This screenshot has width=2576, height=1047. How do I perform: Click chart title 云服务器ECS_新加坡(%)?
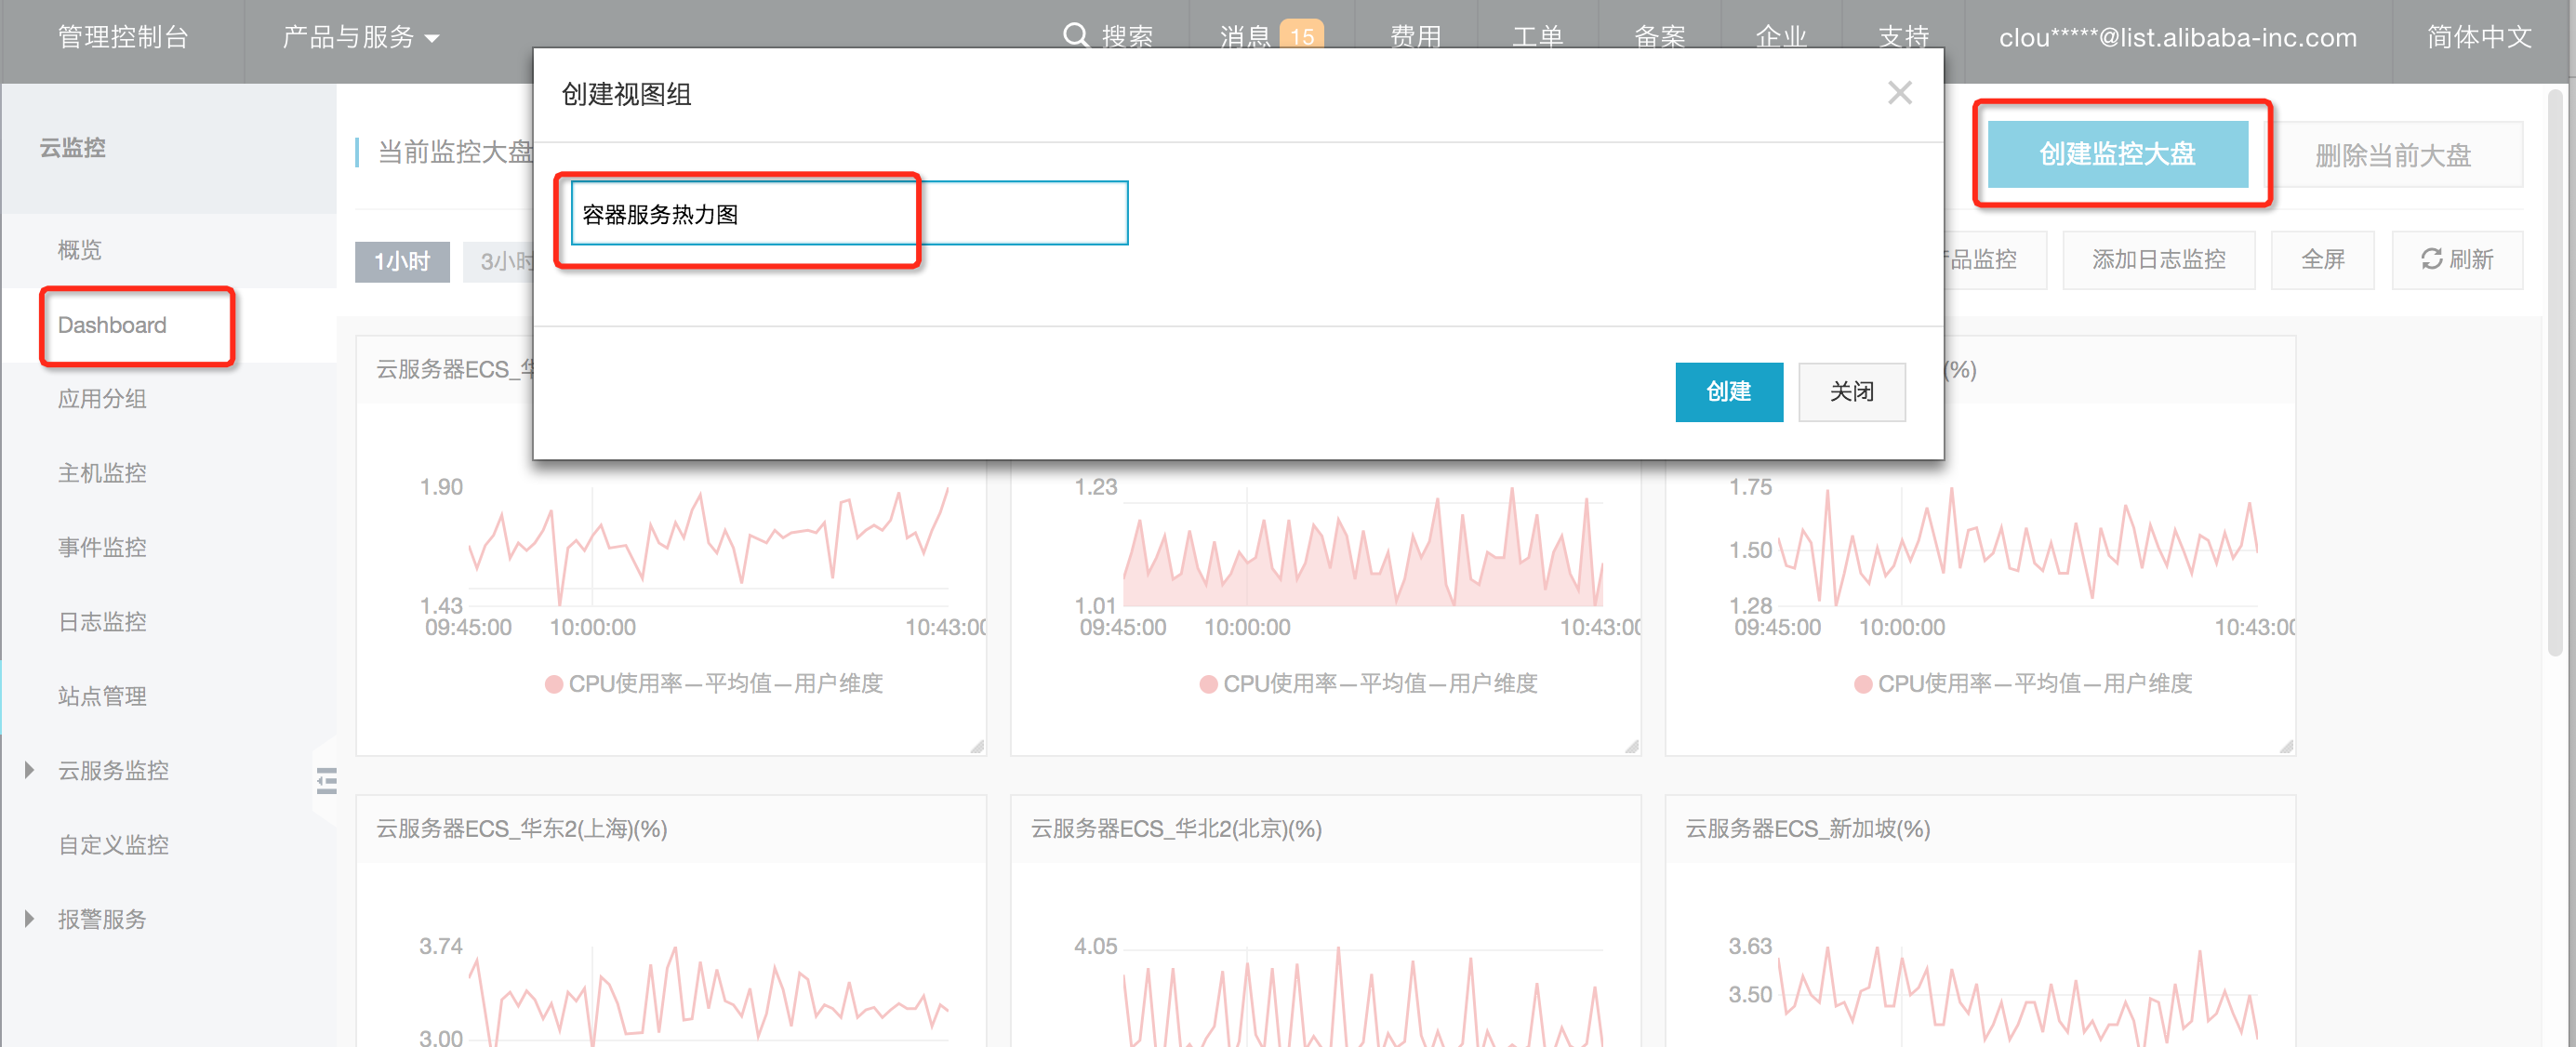point(1807,829)
